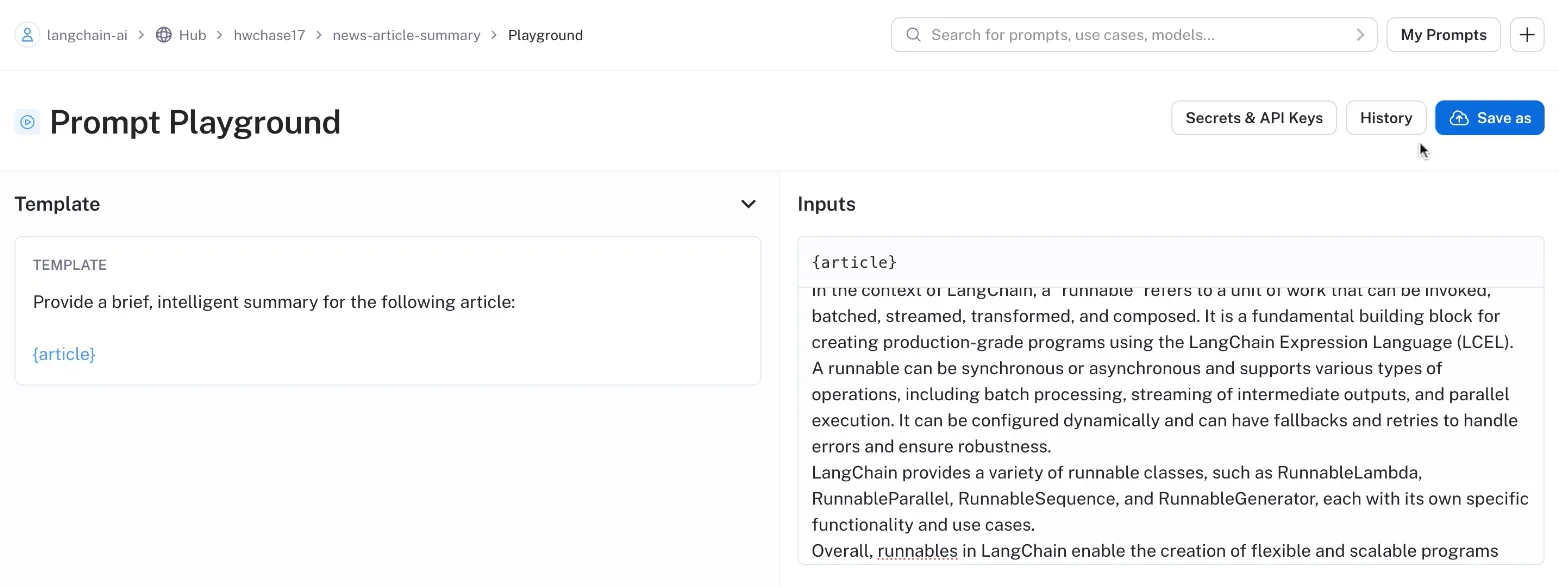
Task: Click the cloud upload icon on Save as
Action: [1460, 117]
